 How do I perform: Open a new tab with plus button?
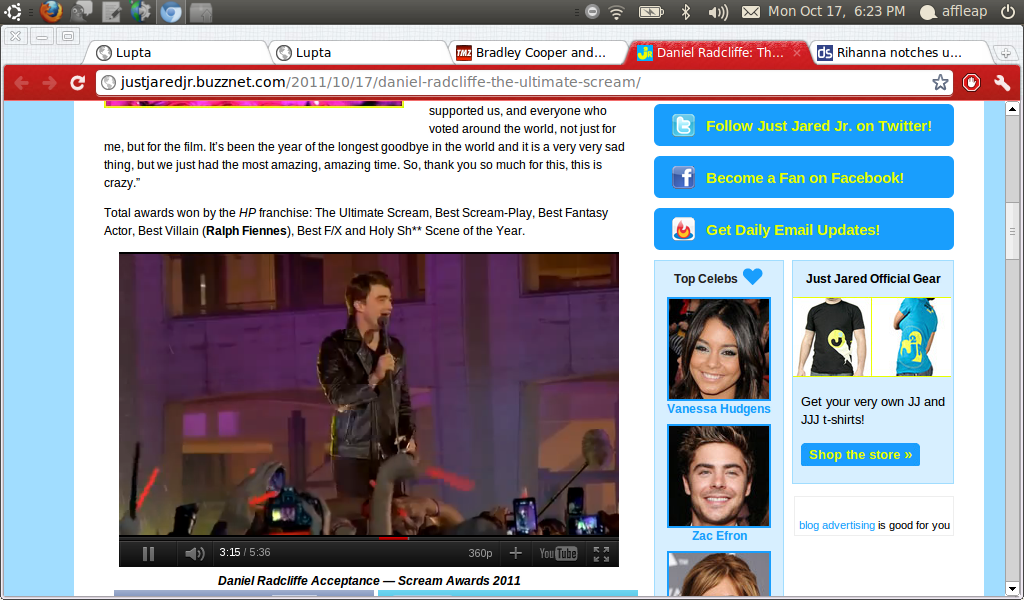coord(1005,54)
